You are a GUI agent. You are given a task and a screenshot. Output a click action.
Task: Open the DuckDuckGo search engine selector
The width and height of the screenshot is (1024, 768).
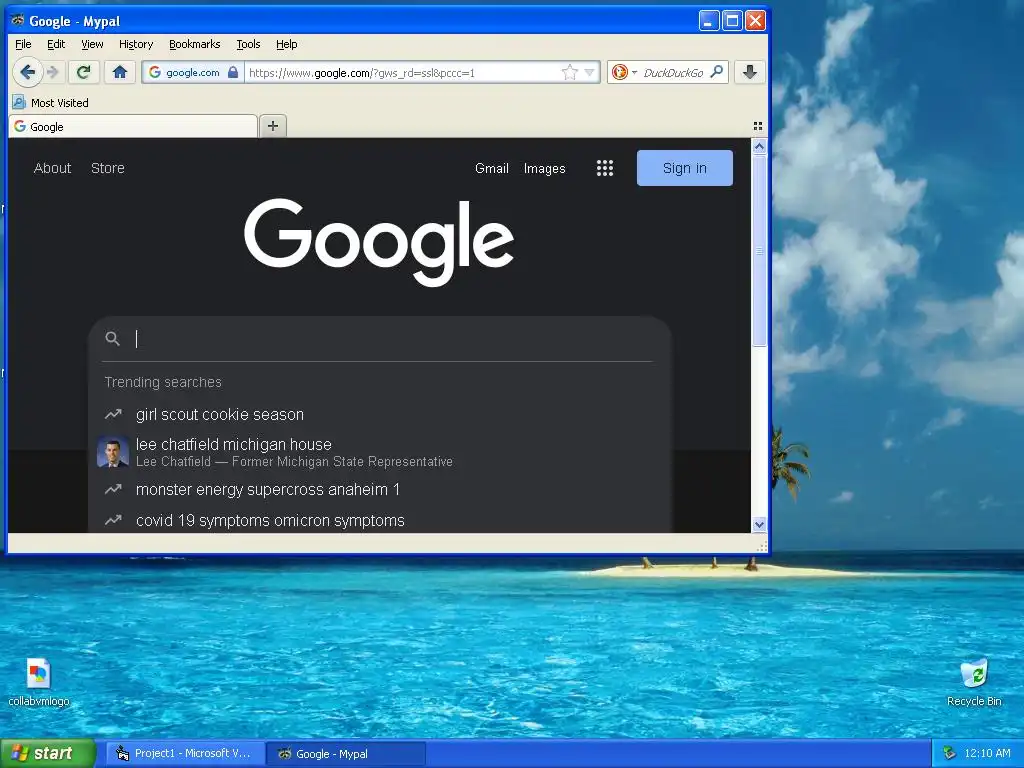[624, 72]
